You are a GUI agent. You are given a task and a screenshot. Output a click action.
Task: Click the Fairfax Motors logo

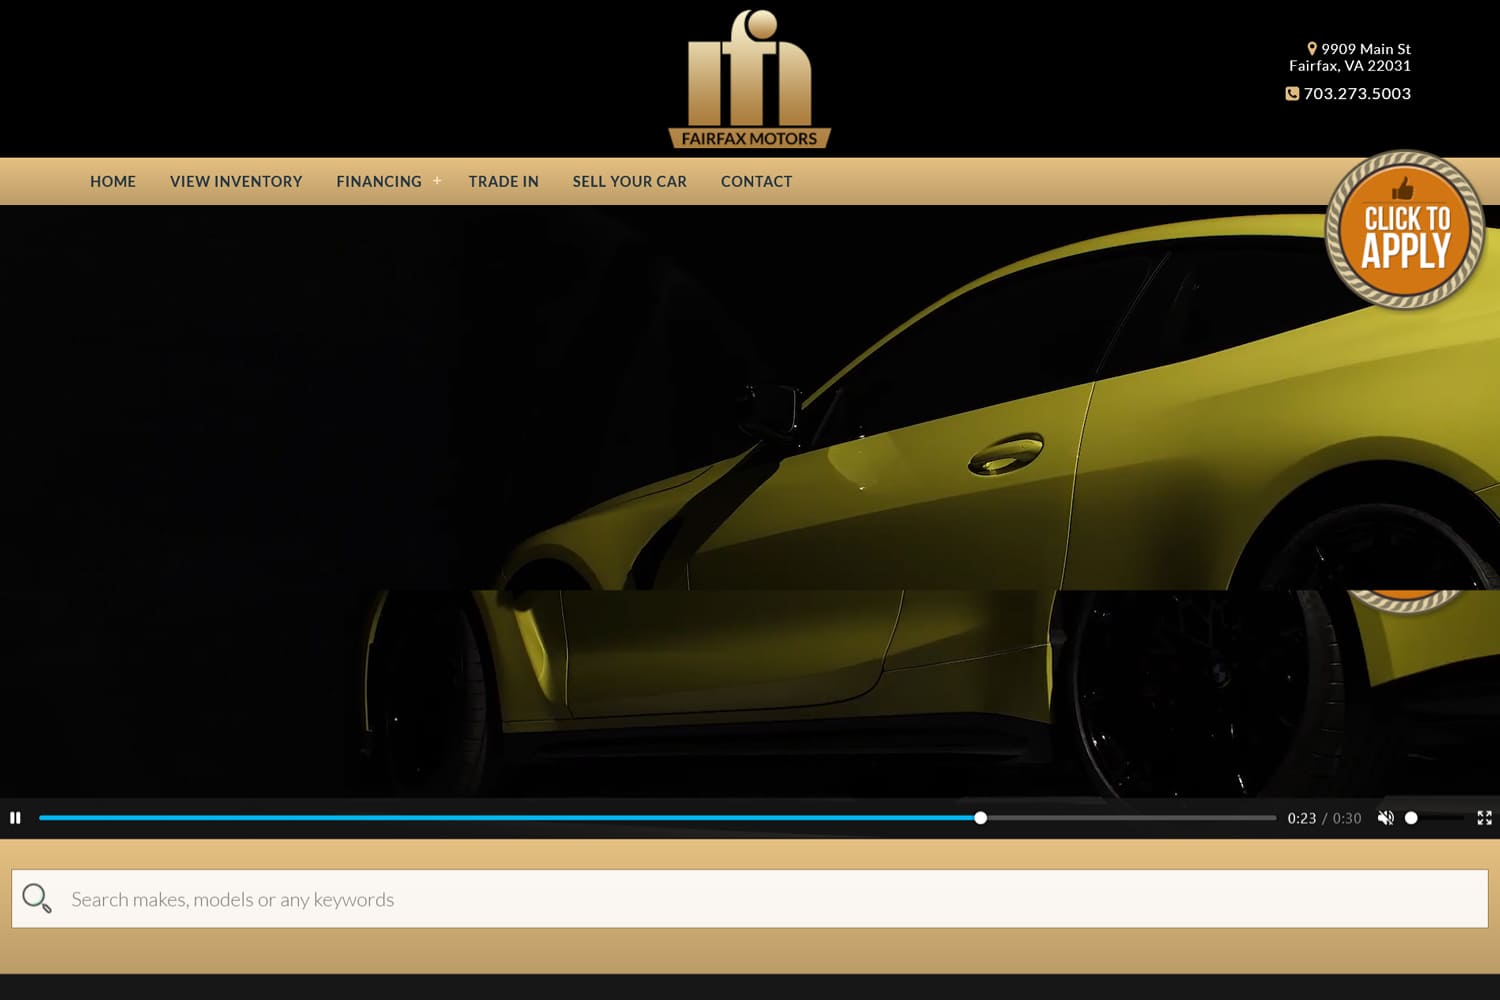pyautogui.click(x=749, y=80)
